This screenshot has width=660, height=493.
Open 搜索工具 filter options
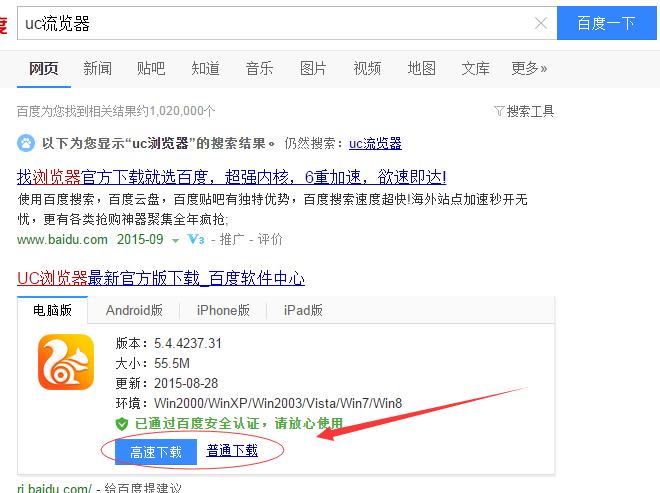[x=530, y=111]
